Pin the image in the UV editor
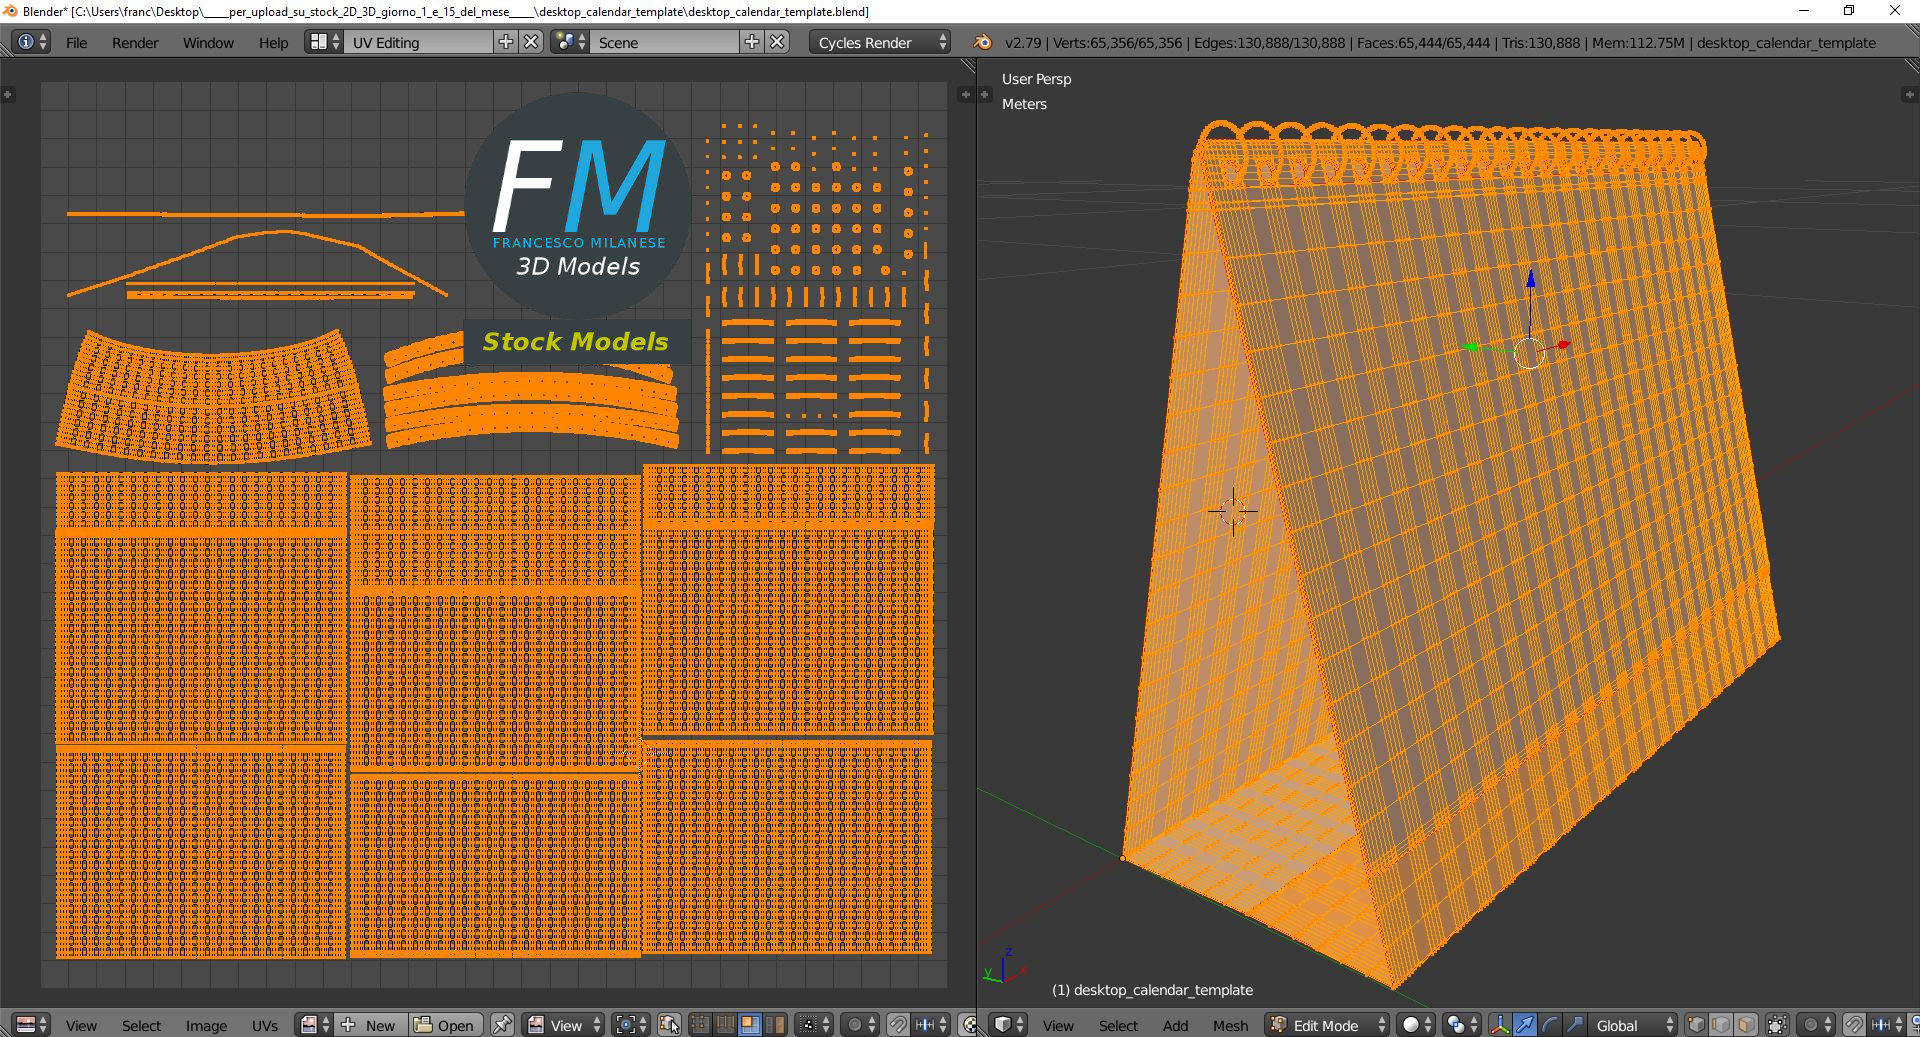Viewport: 1920px width, 1037px height. point(502,1025)
